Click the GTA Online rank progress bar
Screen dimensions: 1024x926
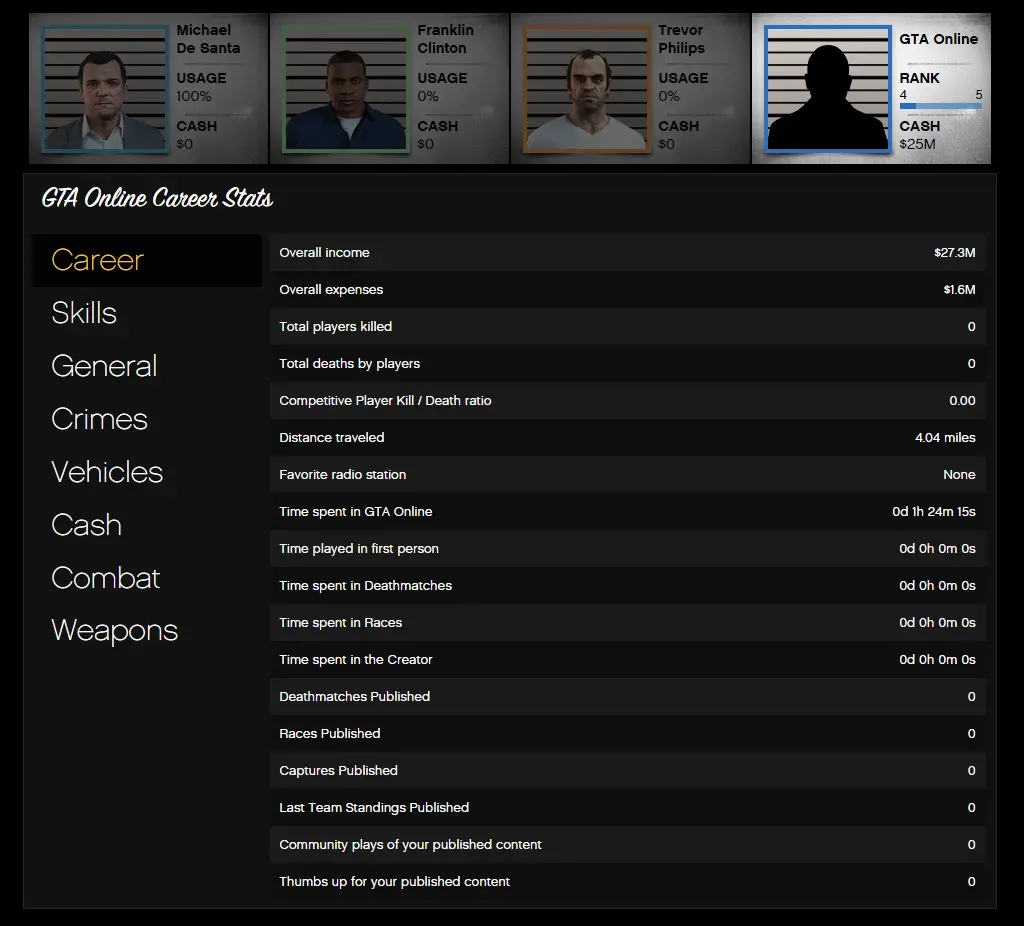940,106
